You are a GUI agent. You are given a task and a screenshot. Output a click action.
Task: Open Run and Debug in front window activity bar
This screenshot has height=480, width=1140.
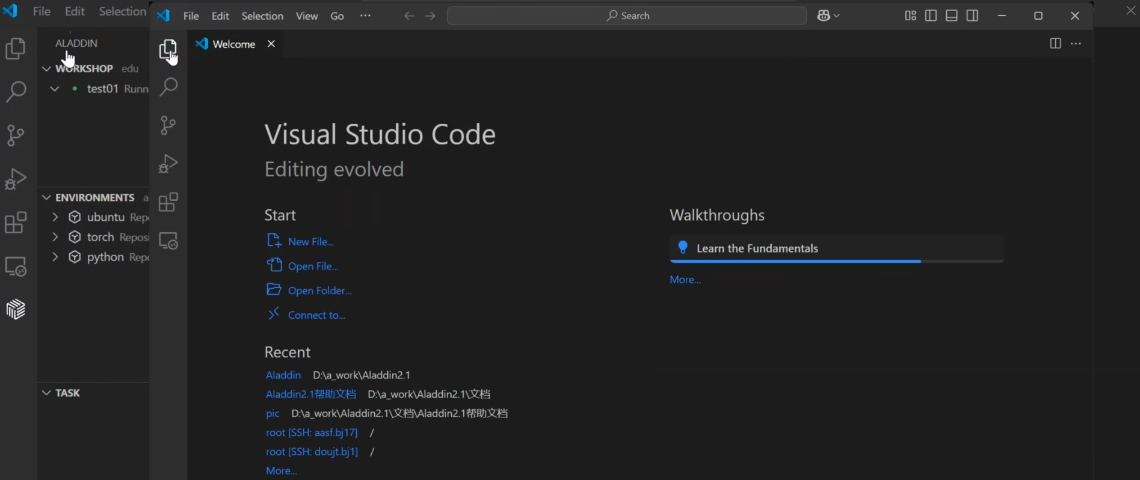(x=168, y=164)
